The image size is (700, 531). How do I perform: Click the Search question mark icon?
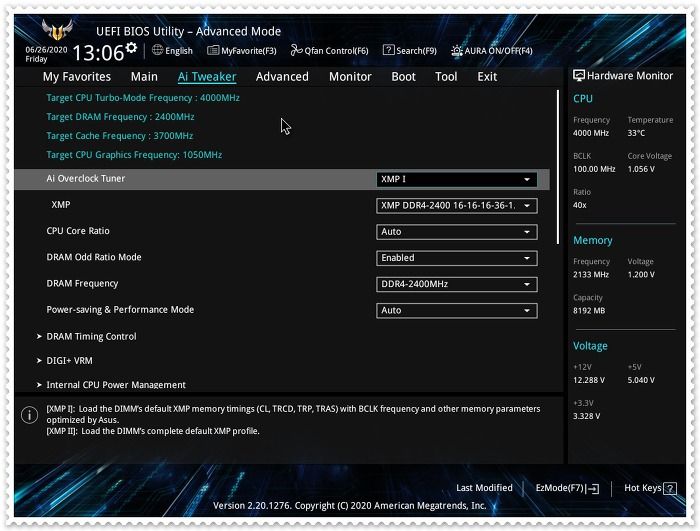[388, 50]
